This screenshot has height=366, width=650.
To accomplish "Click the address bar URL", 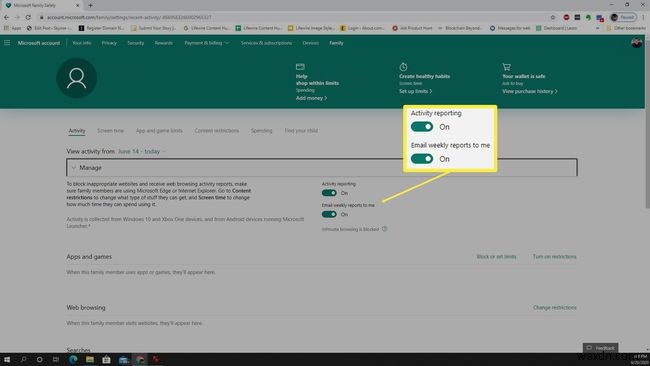I will tap(129, 17).
